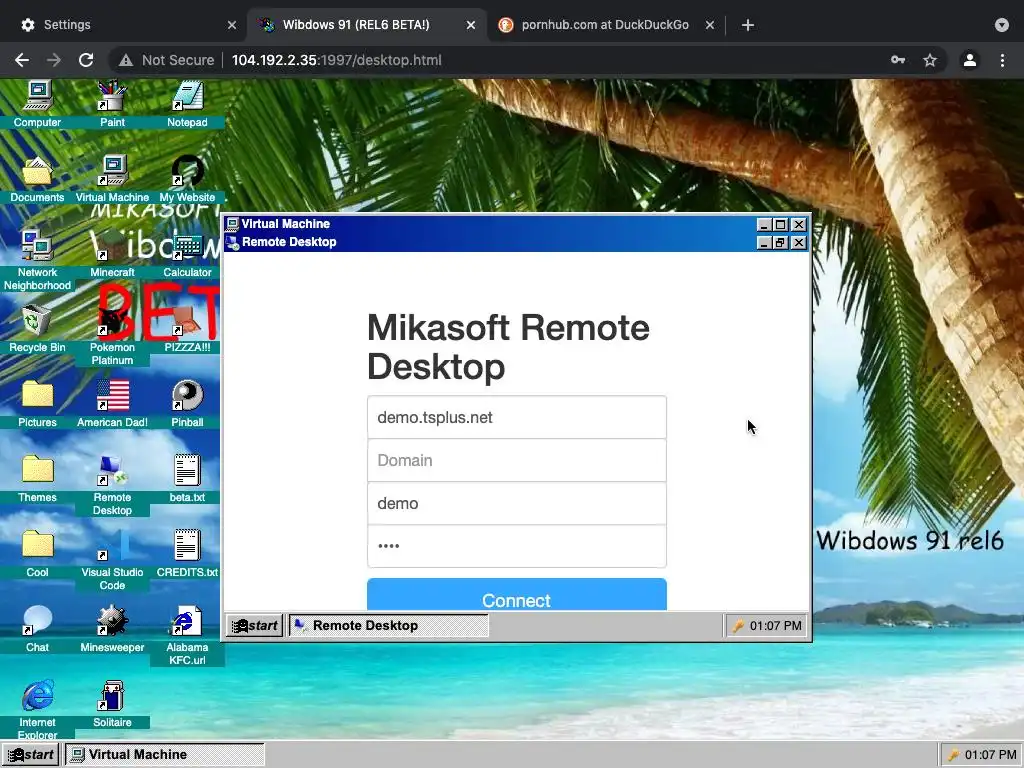Image resolution: width=1024 pixels, height=768 pixels.
Task: Open the Pictures folder
Action: click(x=37, y=404)
